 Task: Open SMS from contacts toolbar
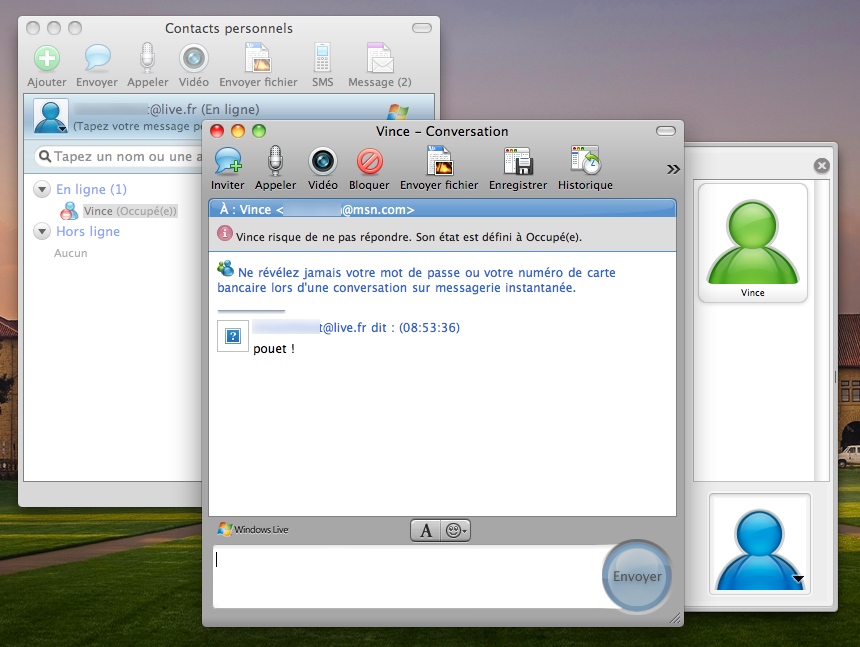pyautogui.click(x=322, y=59)
